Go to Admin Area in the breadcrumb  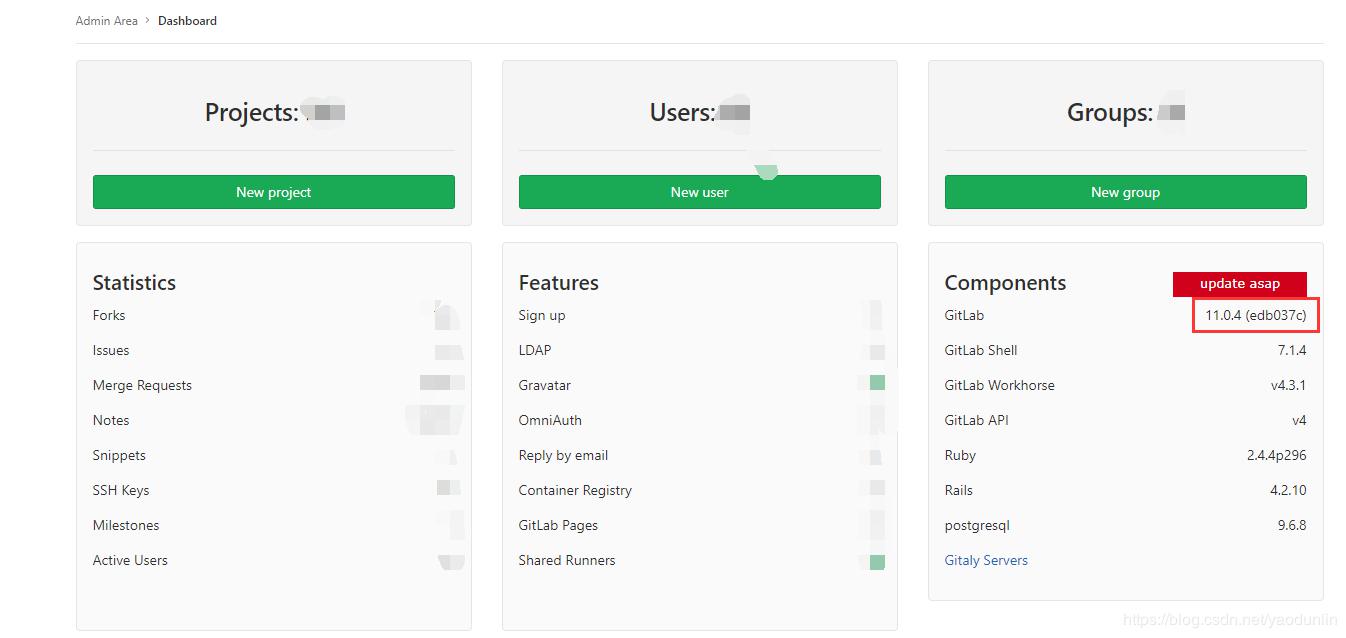[107, 20]
